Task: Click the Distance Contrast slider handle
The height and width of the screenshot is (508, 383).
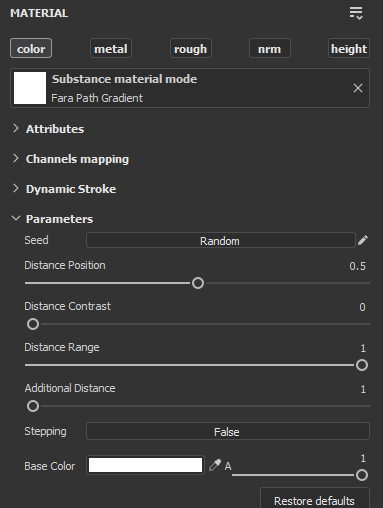Action: coord(33,324)
